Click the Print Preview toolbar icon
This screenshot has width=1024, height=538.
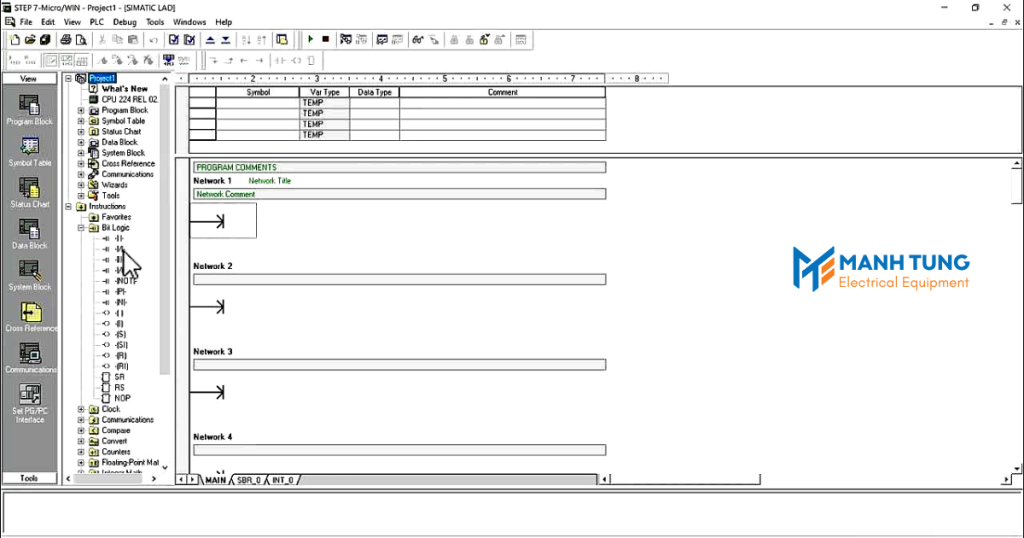click(x=81, y=40)
